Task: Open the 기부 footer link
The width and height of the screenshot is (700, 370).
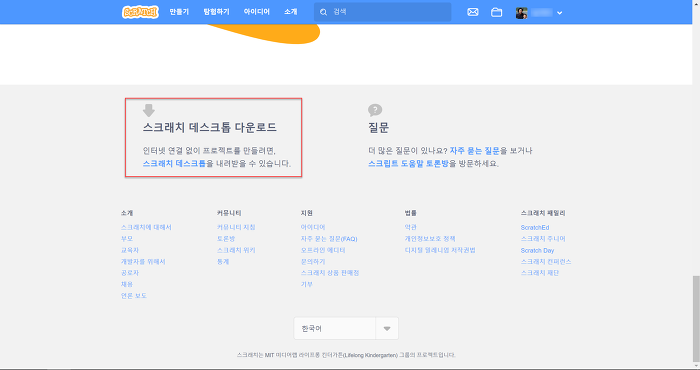Action: (306, 284)
